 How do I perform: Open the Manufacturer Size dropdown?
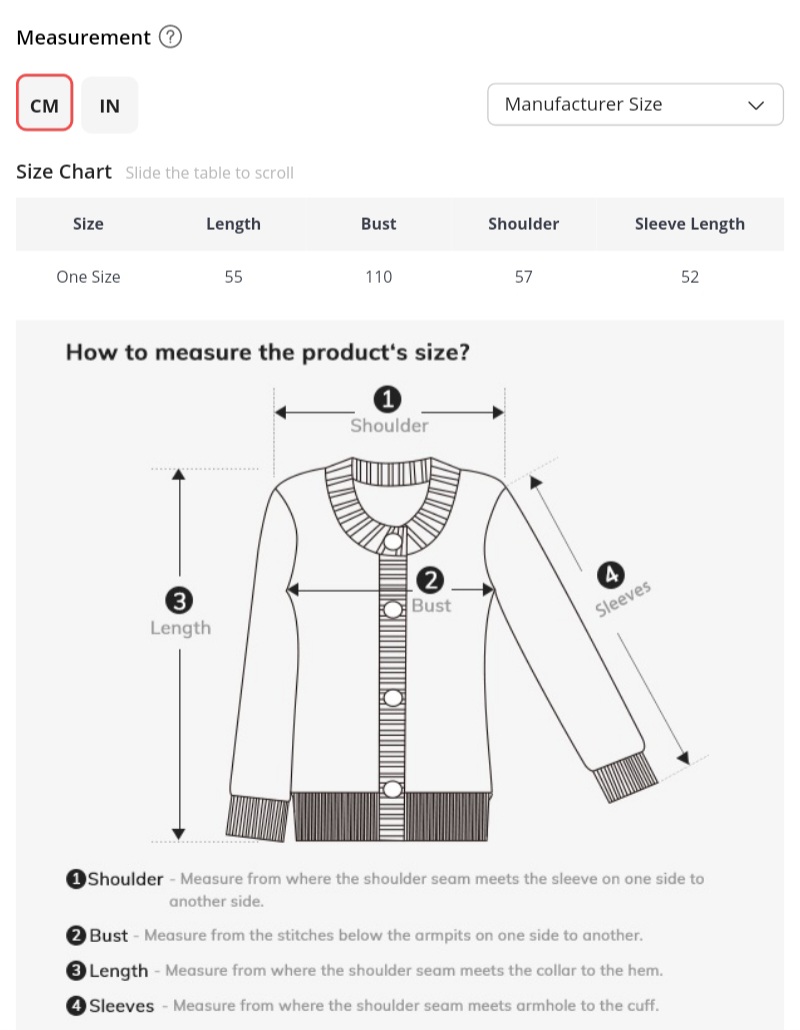click(634, 104)
